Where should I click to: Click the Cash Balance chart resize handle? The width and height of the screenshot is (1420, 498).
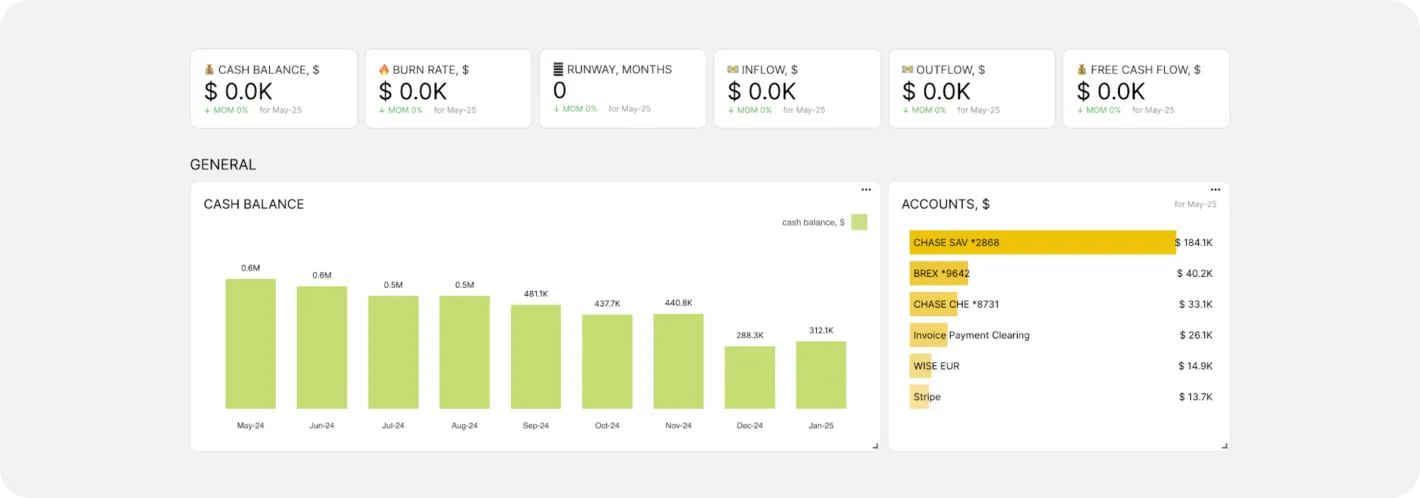click(875, 446)
